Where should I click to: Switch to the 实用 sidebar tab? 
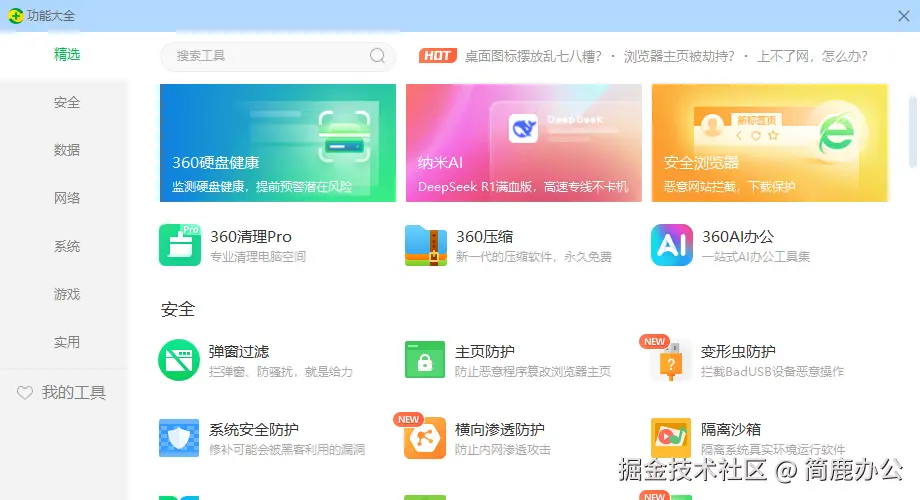click(x=67, y=342)
